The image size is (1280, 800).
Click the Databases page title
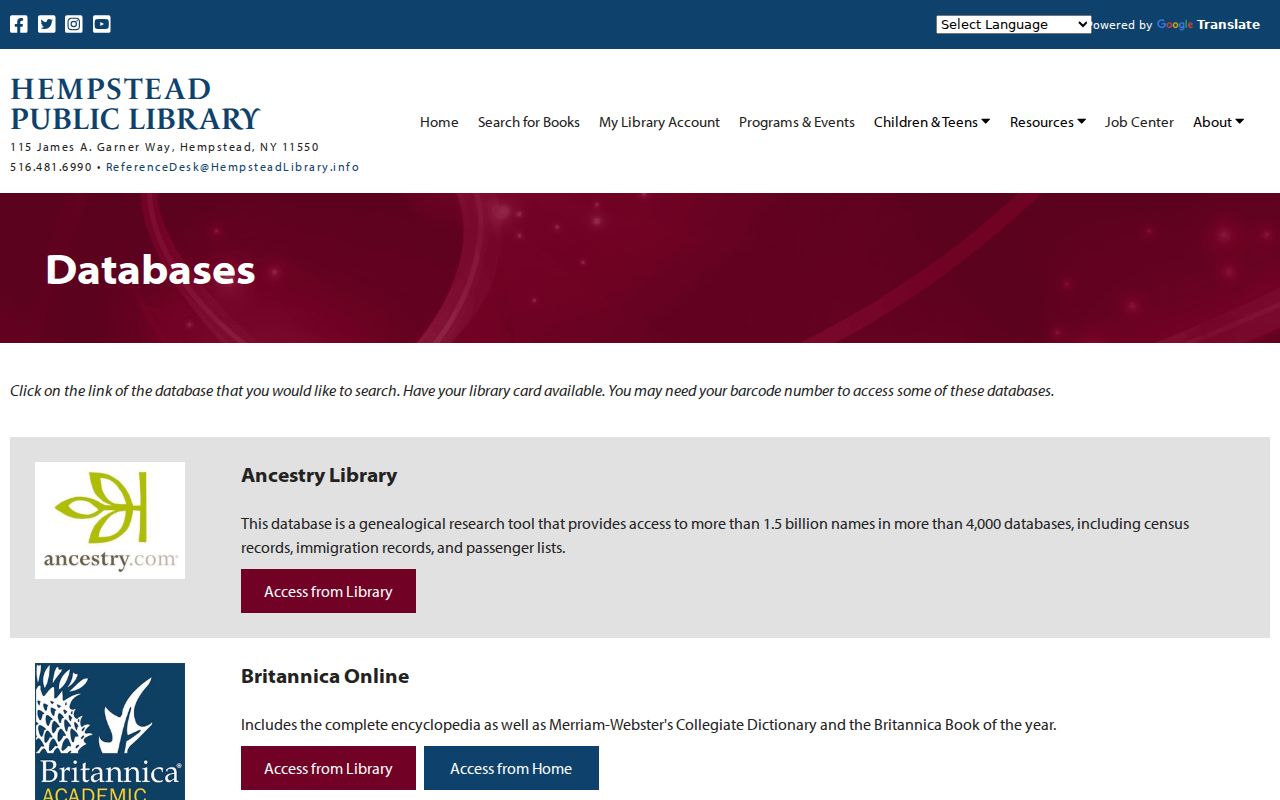150,270
